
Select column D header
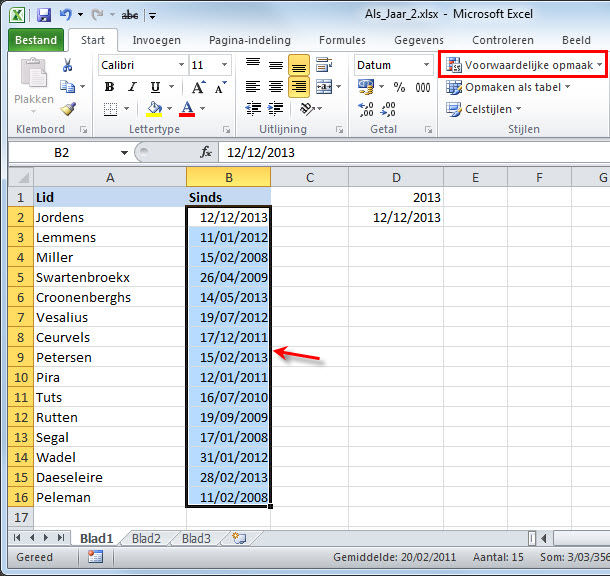[x=396, y=177]
